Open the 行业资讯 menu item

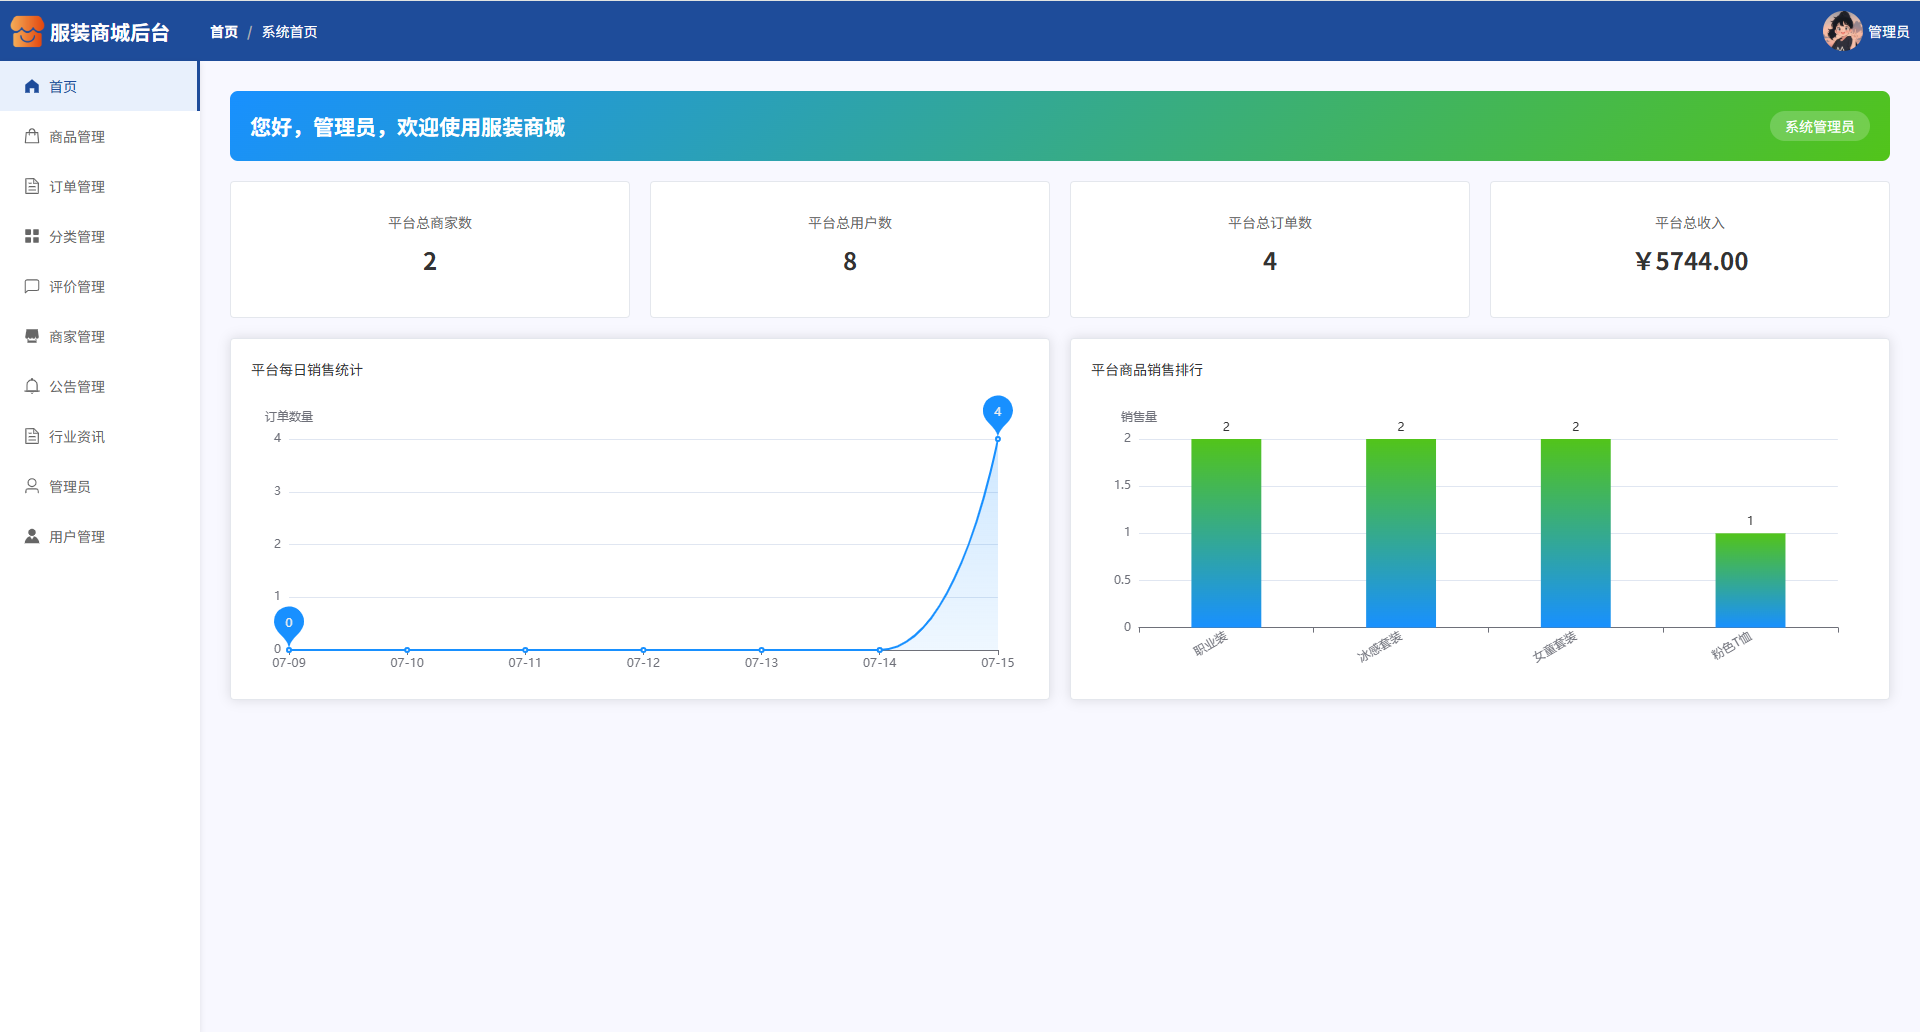(77, 437)
